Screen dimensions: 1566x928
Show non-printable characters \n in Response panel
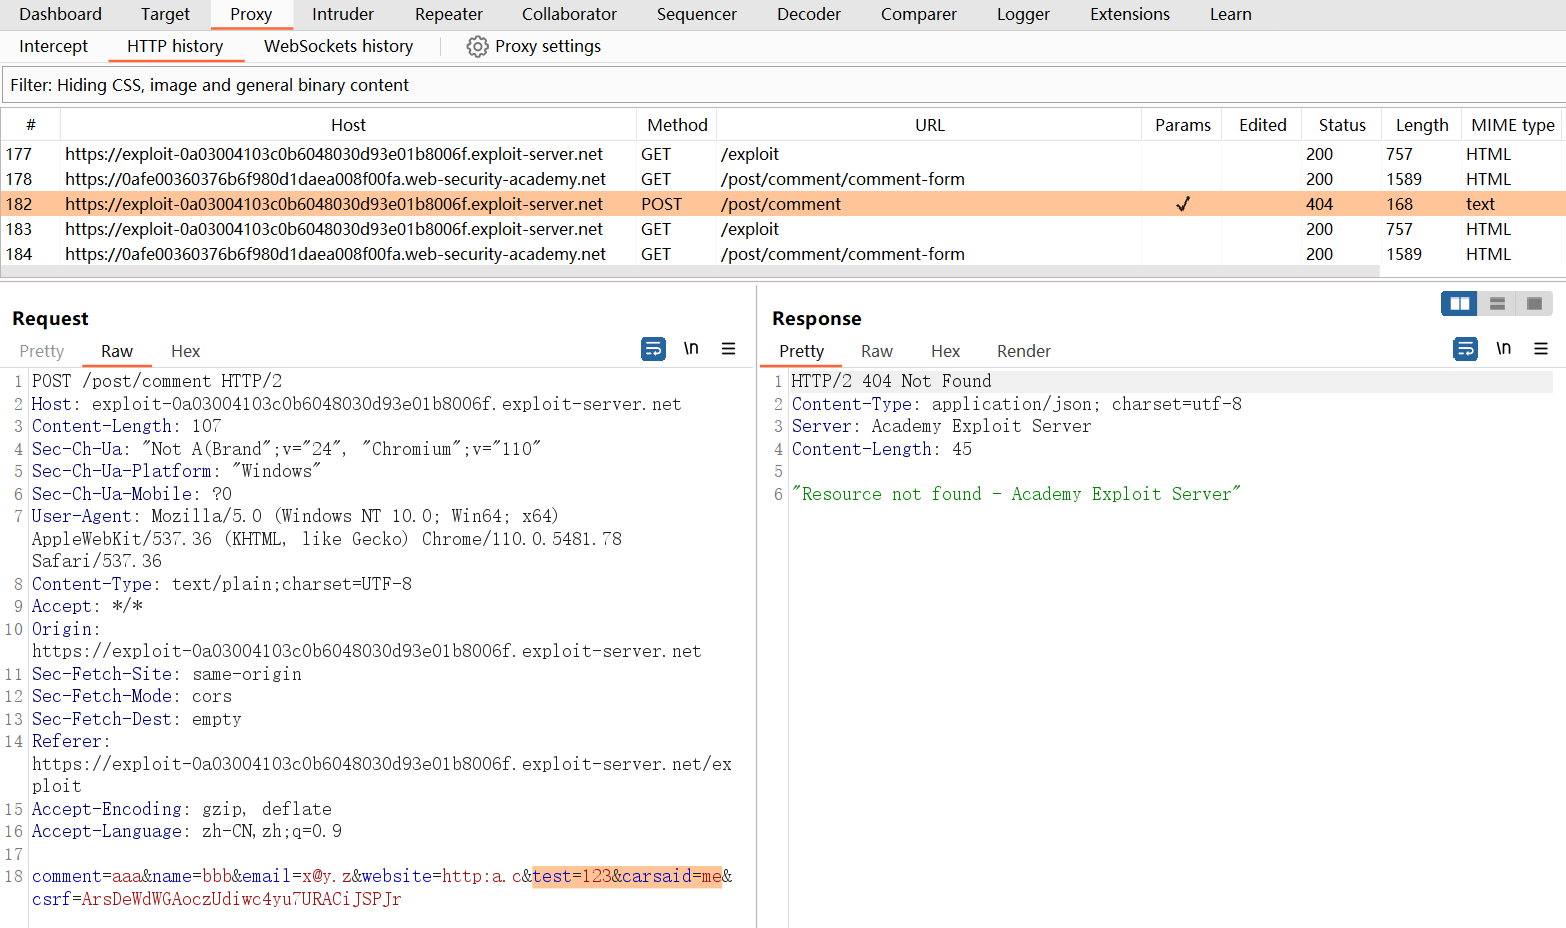click(1503, 349)
